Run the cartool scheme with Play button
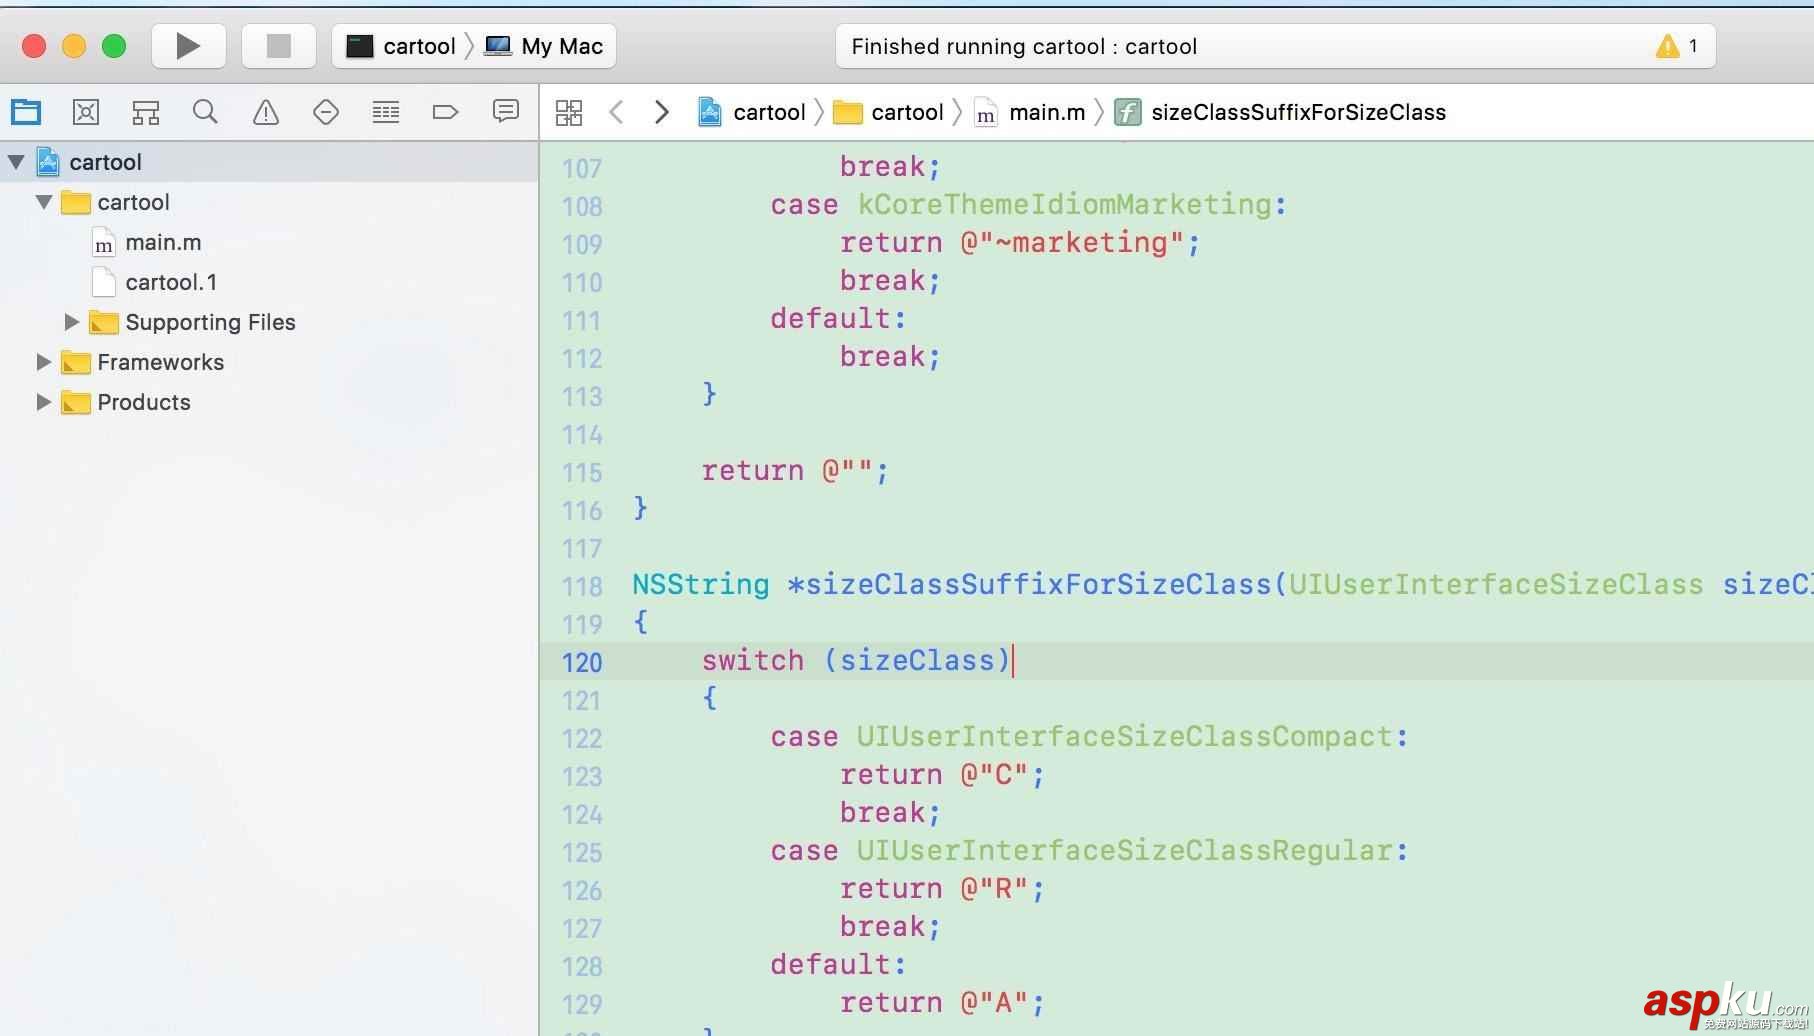This screenshot has height=1036, width=1814. click(188, 46)
